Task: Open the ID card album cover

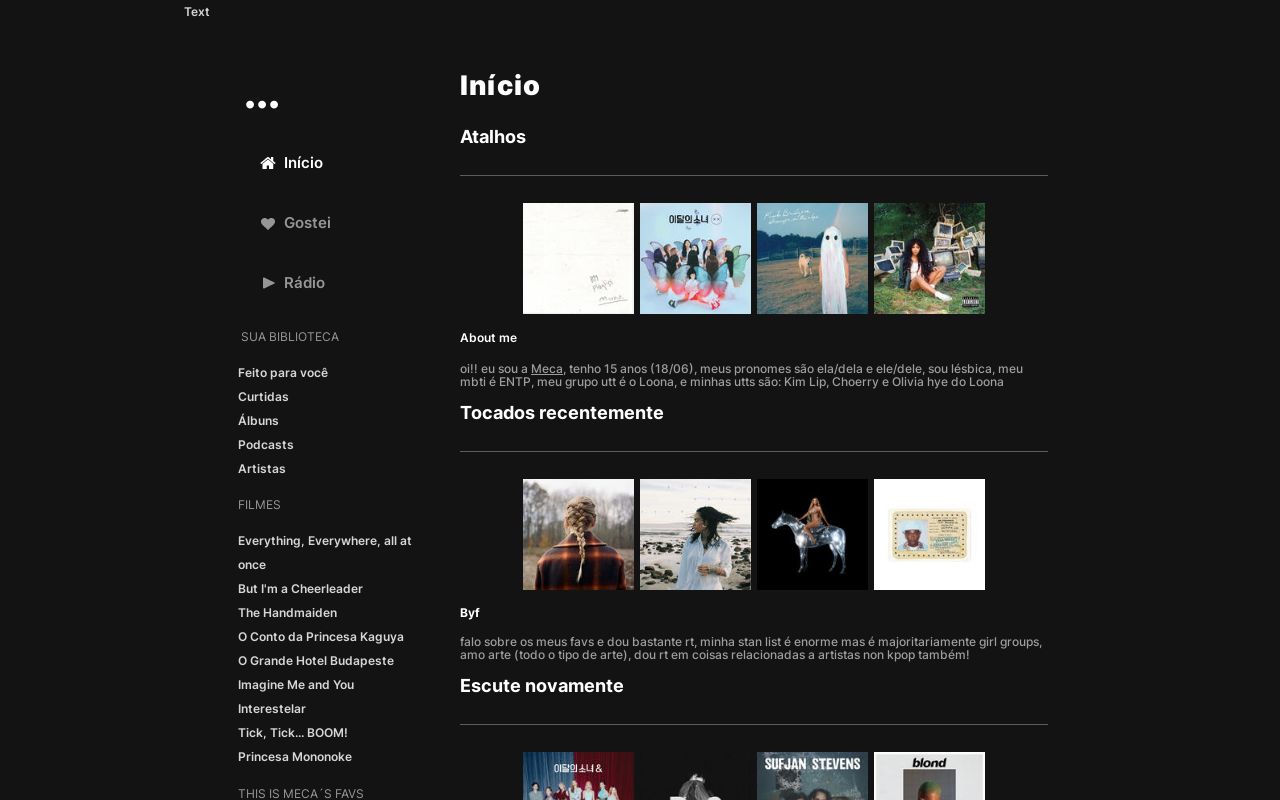Action: 929,535
